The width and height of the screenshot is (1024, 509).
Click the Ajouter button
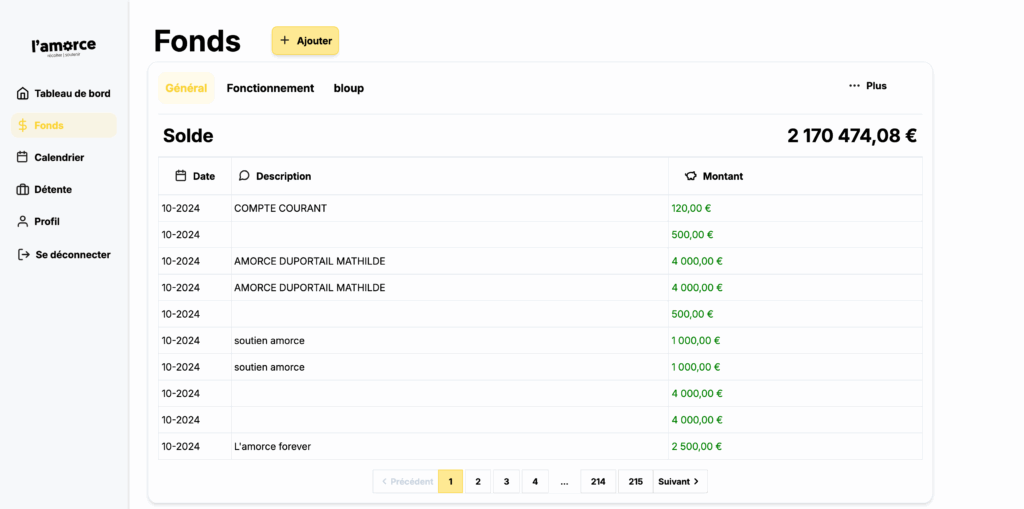coord(305,41)
